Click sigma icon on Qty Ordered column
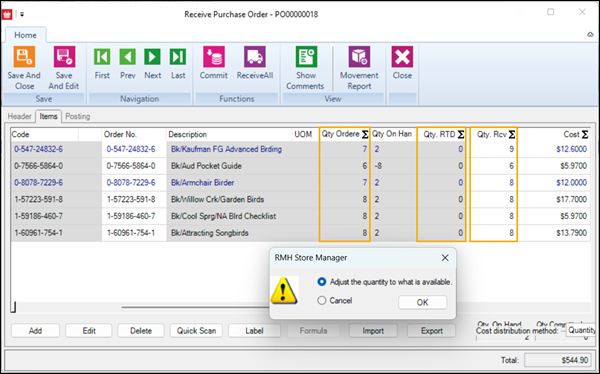600x374 pixels. click(x=365, y=134)
